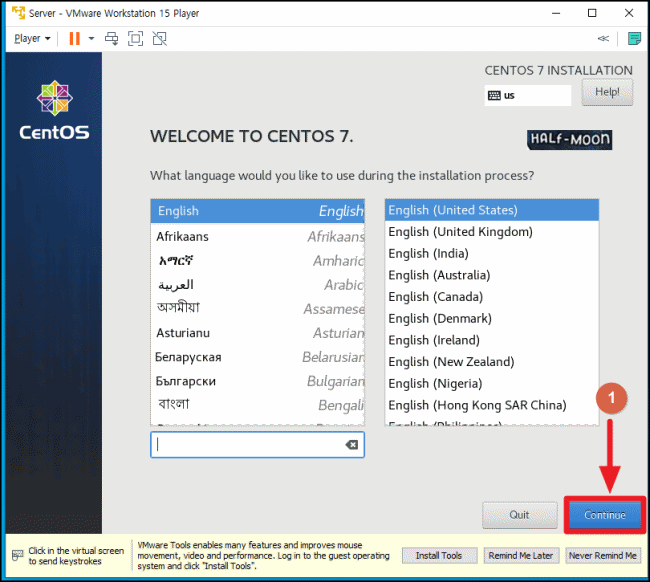Viewport: 650px width, 582px height.
Task: Click the keyboard icon in status bar
Action: (17, 555)
